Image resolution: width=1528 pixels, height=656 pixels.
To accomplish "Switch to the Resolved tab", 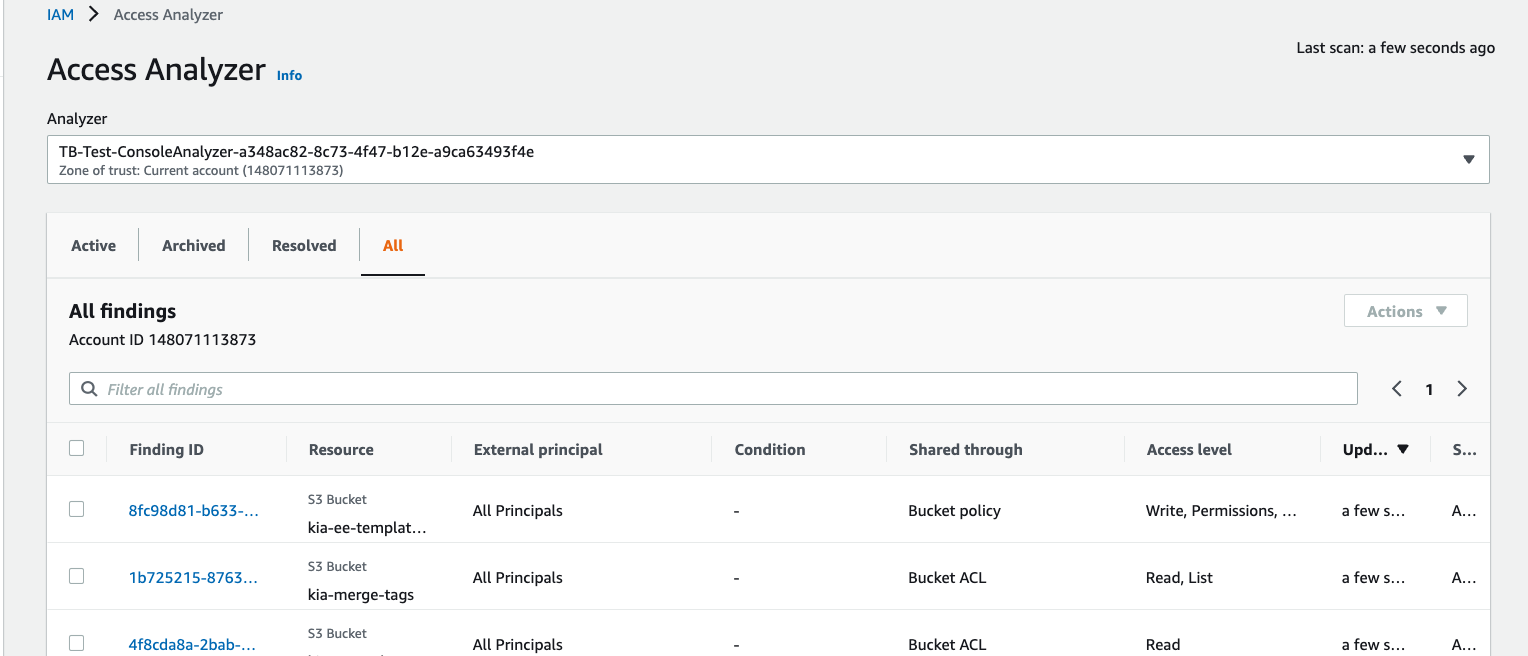I will coord(303,245).
